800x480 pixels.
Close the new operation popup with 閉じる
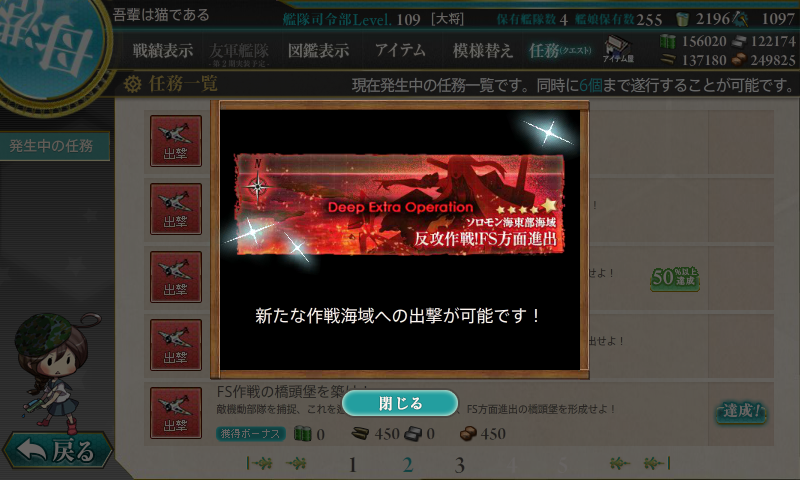[399, 403]
